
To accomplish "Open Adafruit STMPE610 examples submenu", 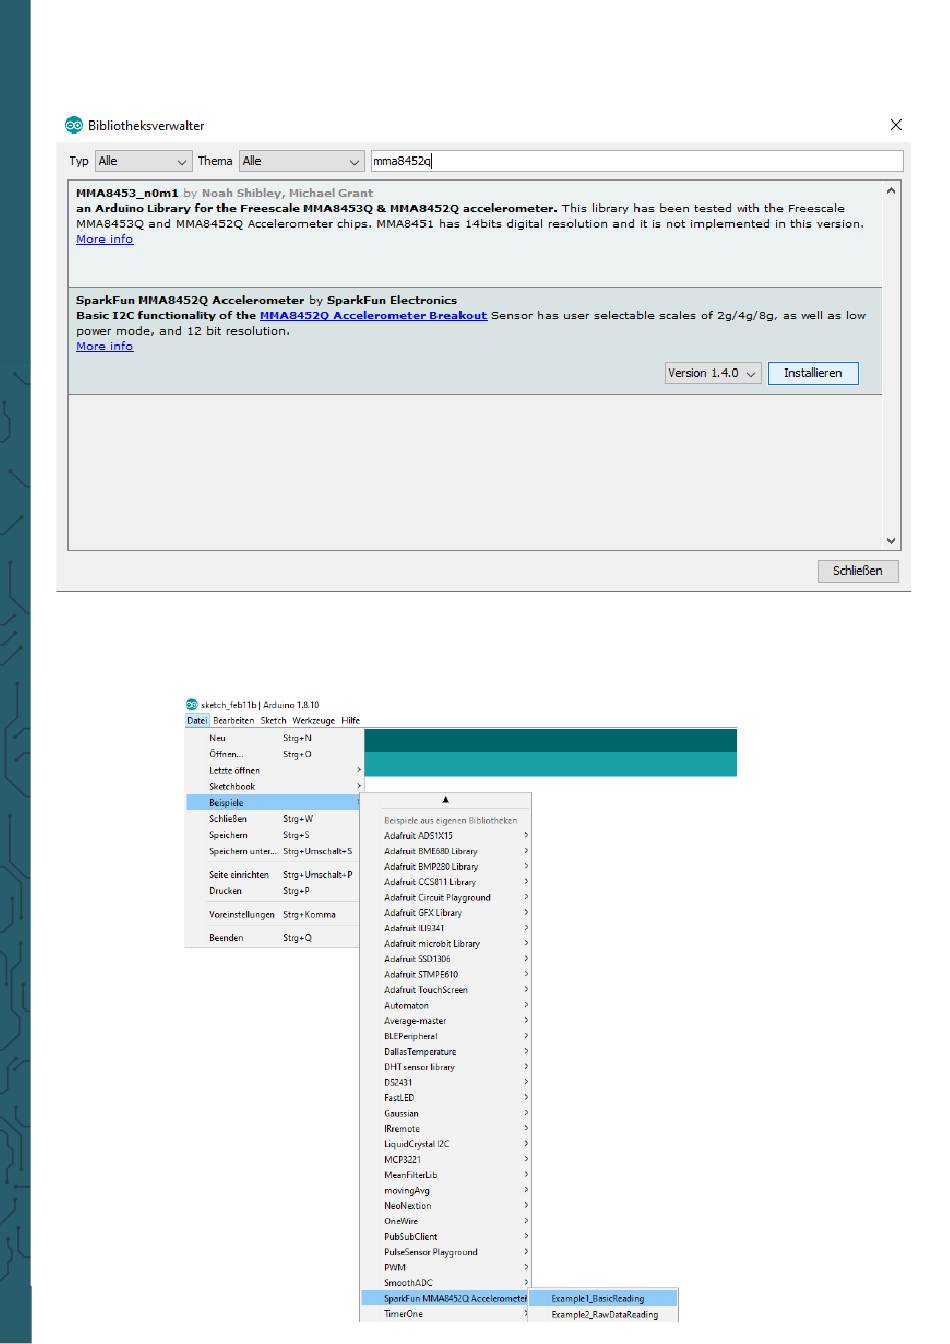I will [x=446, y=975].
